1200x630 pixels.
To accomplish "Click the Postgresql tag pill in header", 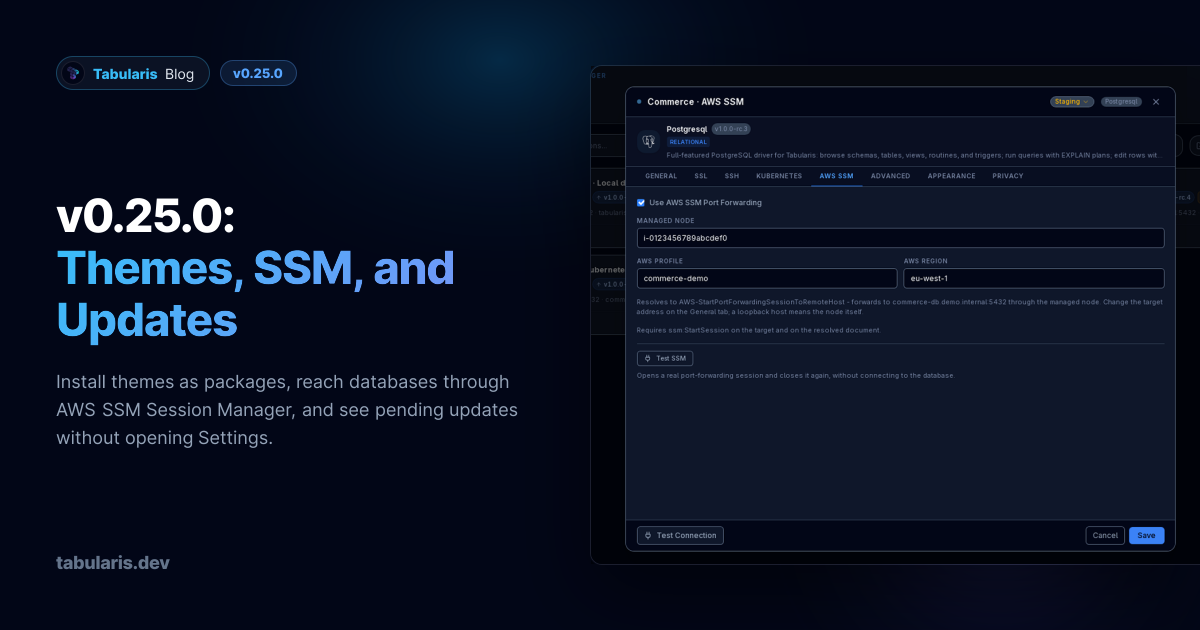I will pos(1121,101).
